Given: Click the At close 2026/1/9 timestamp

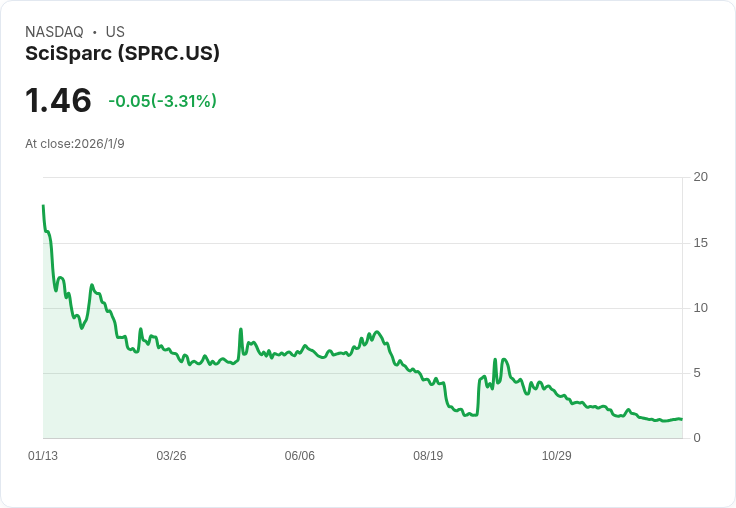Looking at the screenshot, I should [x=75, y=144].
